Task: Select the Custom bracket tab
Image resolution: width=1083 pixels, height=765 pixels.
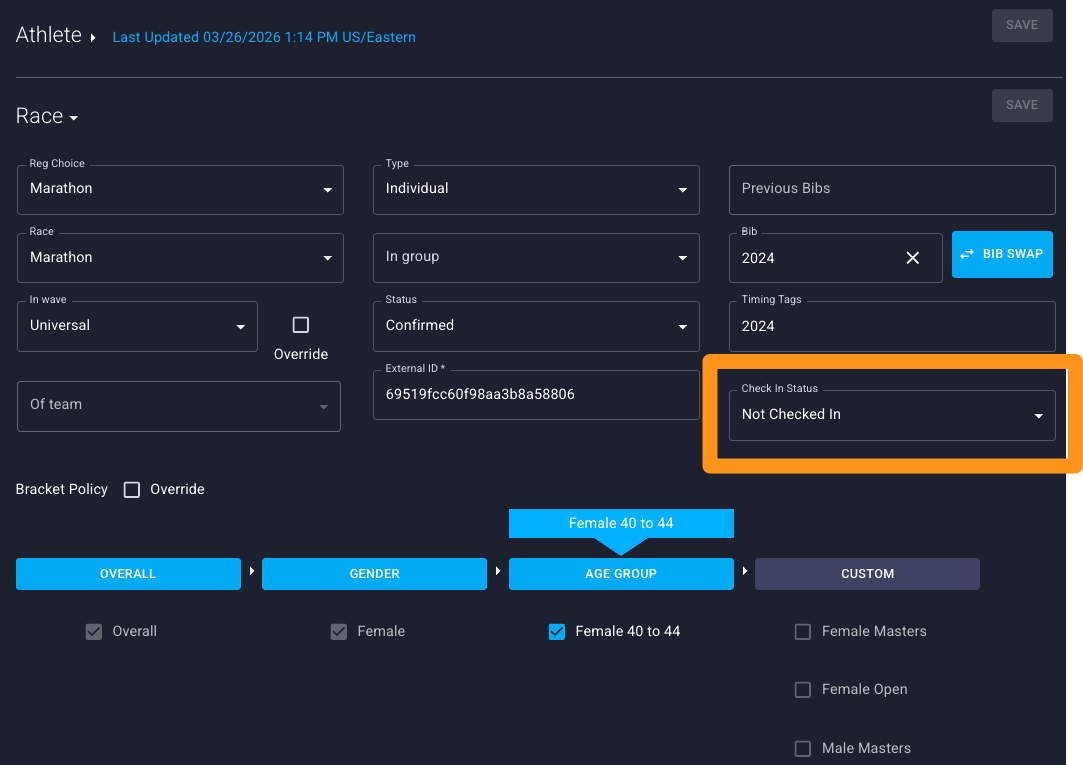Action: (867, 574)
